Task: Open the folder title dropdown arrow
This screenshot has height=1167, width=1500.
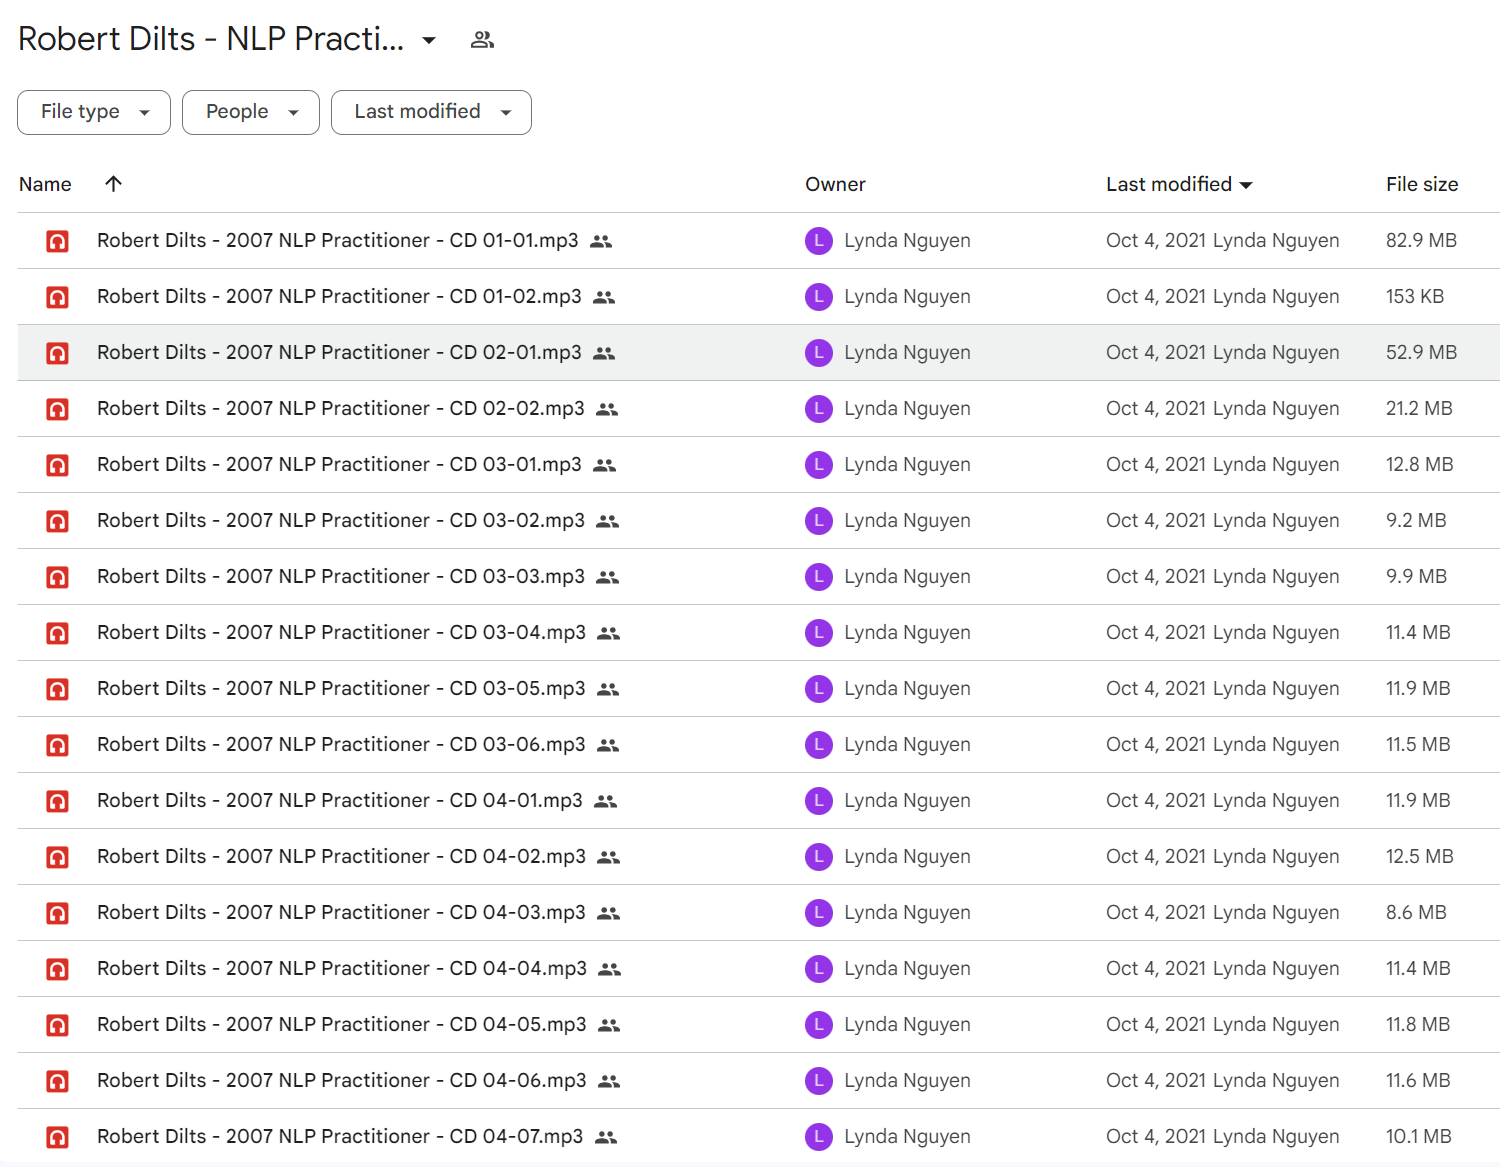Action: (429, 40)
